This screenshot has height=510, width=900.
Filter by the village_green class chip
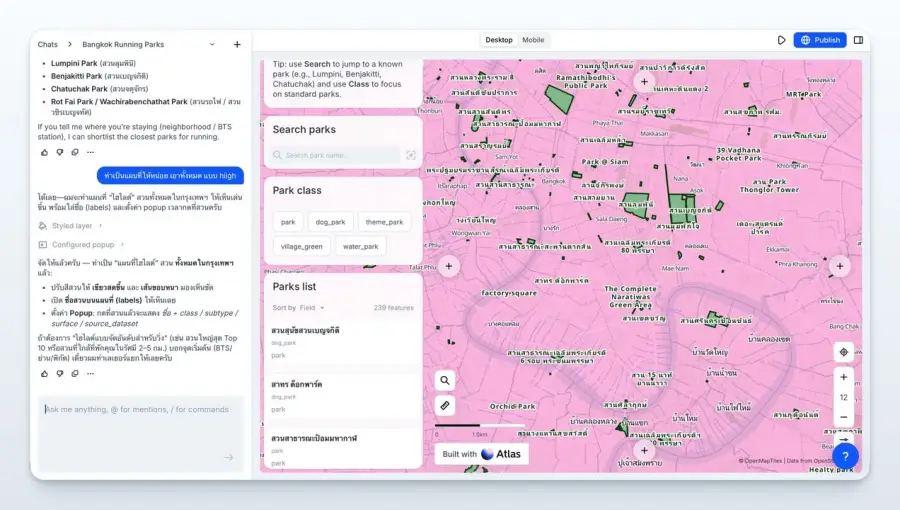coord(301,246)
